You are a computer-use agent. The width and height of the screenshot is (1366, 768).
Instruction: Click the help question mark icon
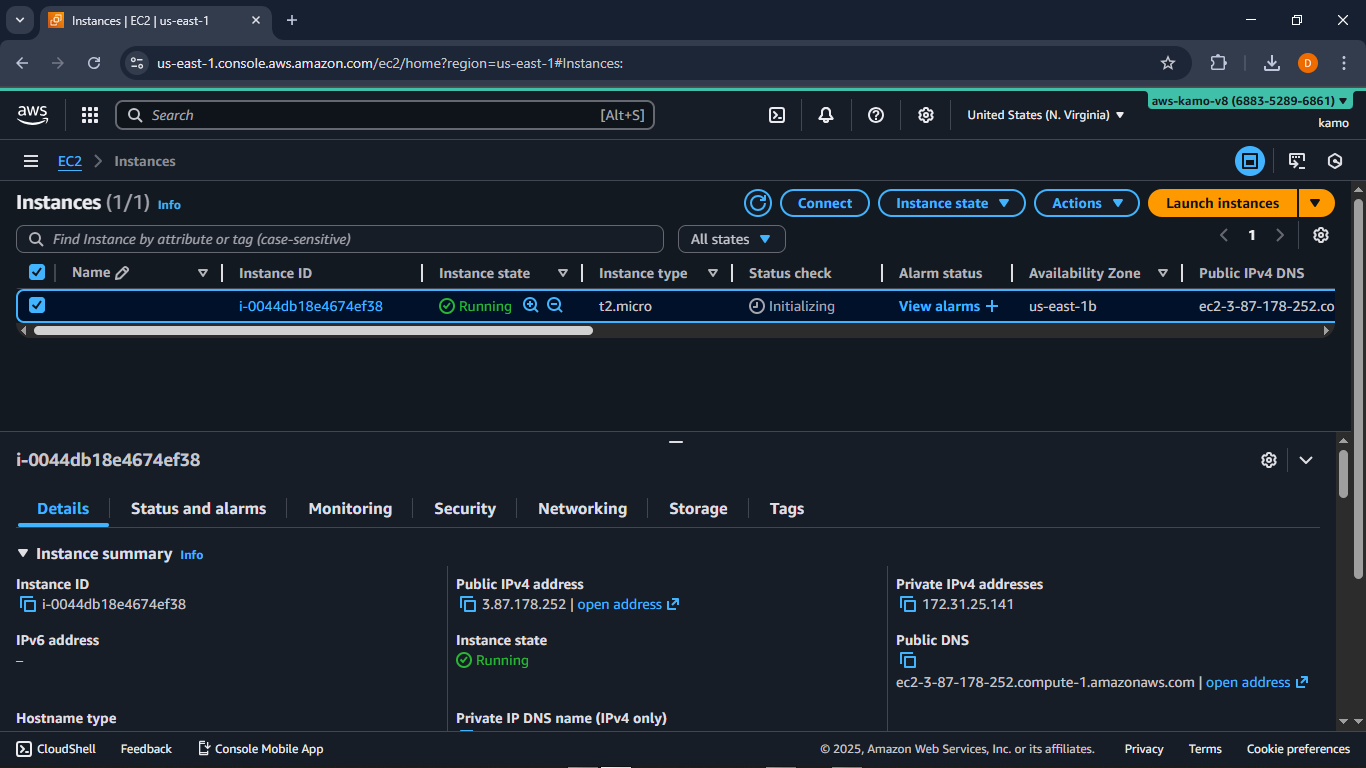click(876, 115)
